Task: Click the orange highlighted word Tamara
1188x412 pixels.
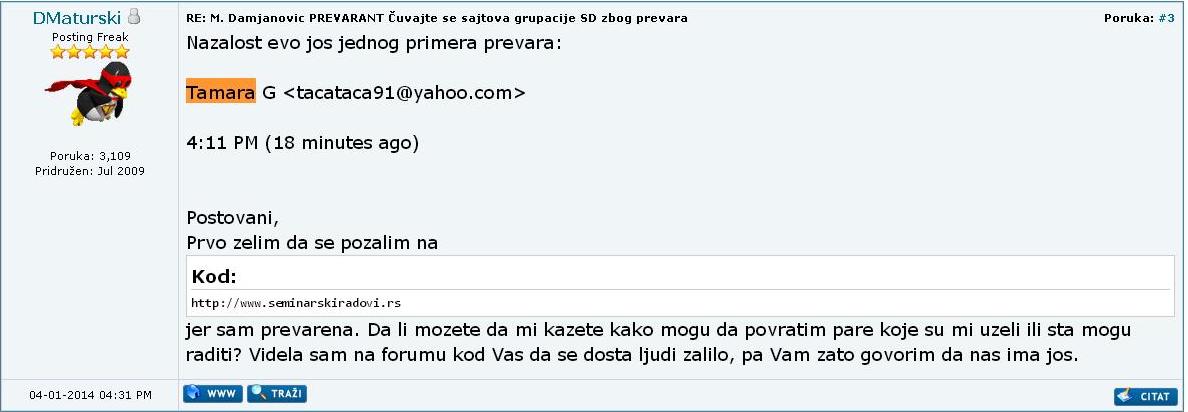Action: pyautogui.click(x=220, y=92)
